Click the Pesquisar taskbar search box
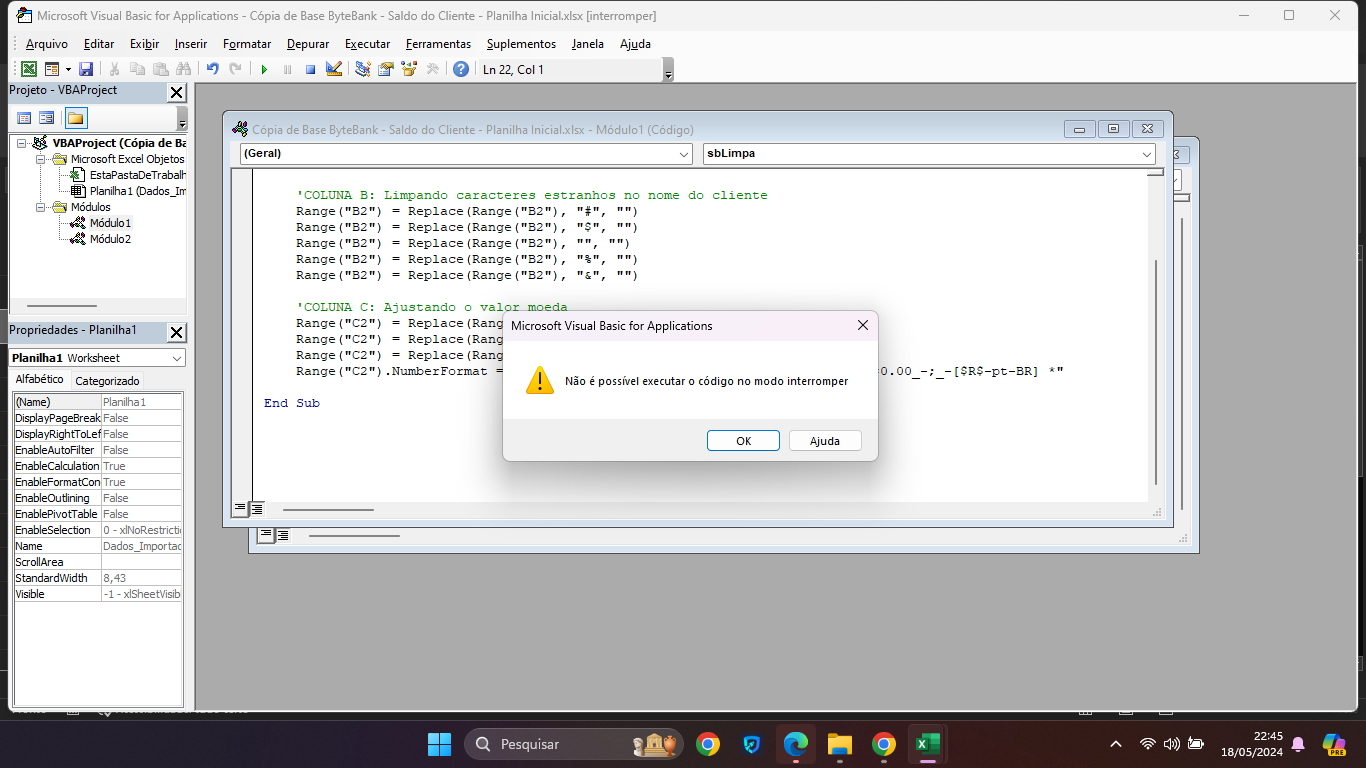The image size is (1366, 768). pyautogui.click(x=575, y=744)
